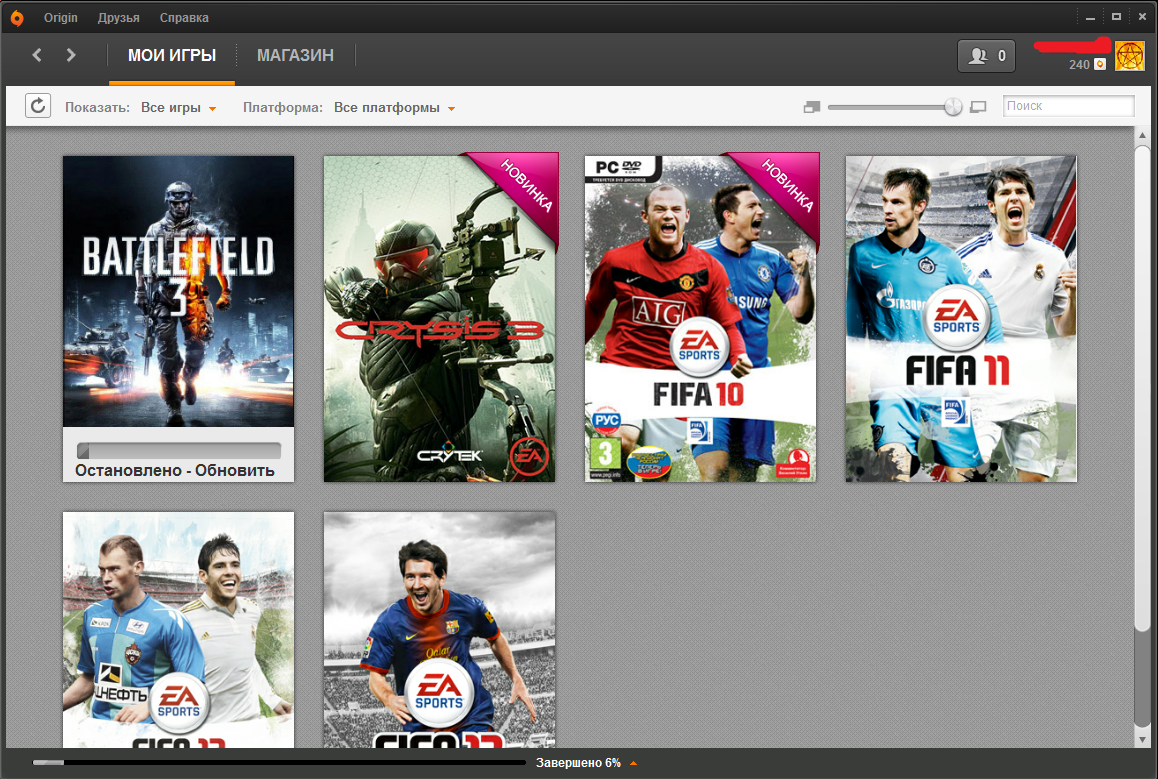
Task: Click Остановлено - Обновить to resume update
Action: [x=175, y=470]
